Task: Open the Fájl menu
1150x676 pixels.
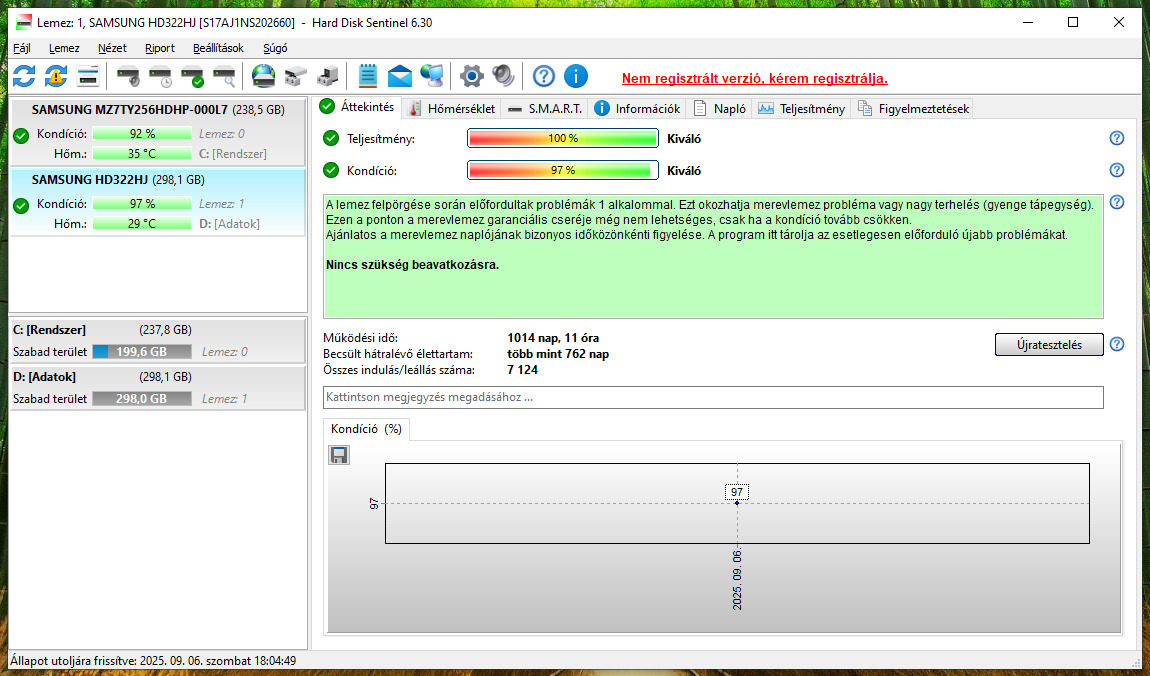Action: tap(22, 48)
